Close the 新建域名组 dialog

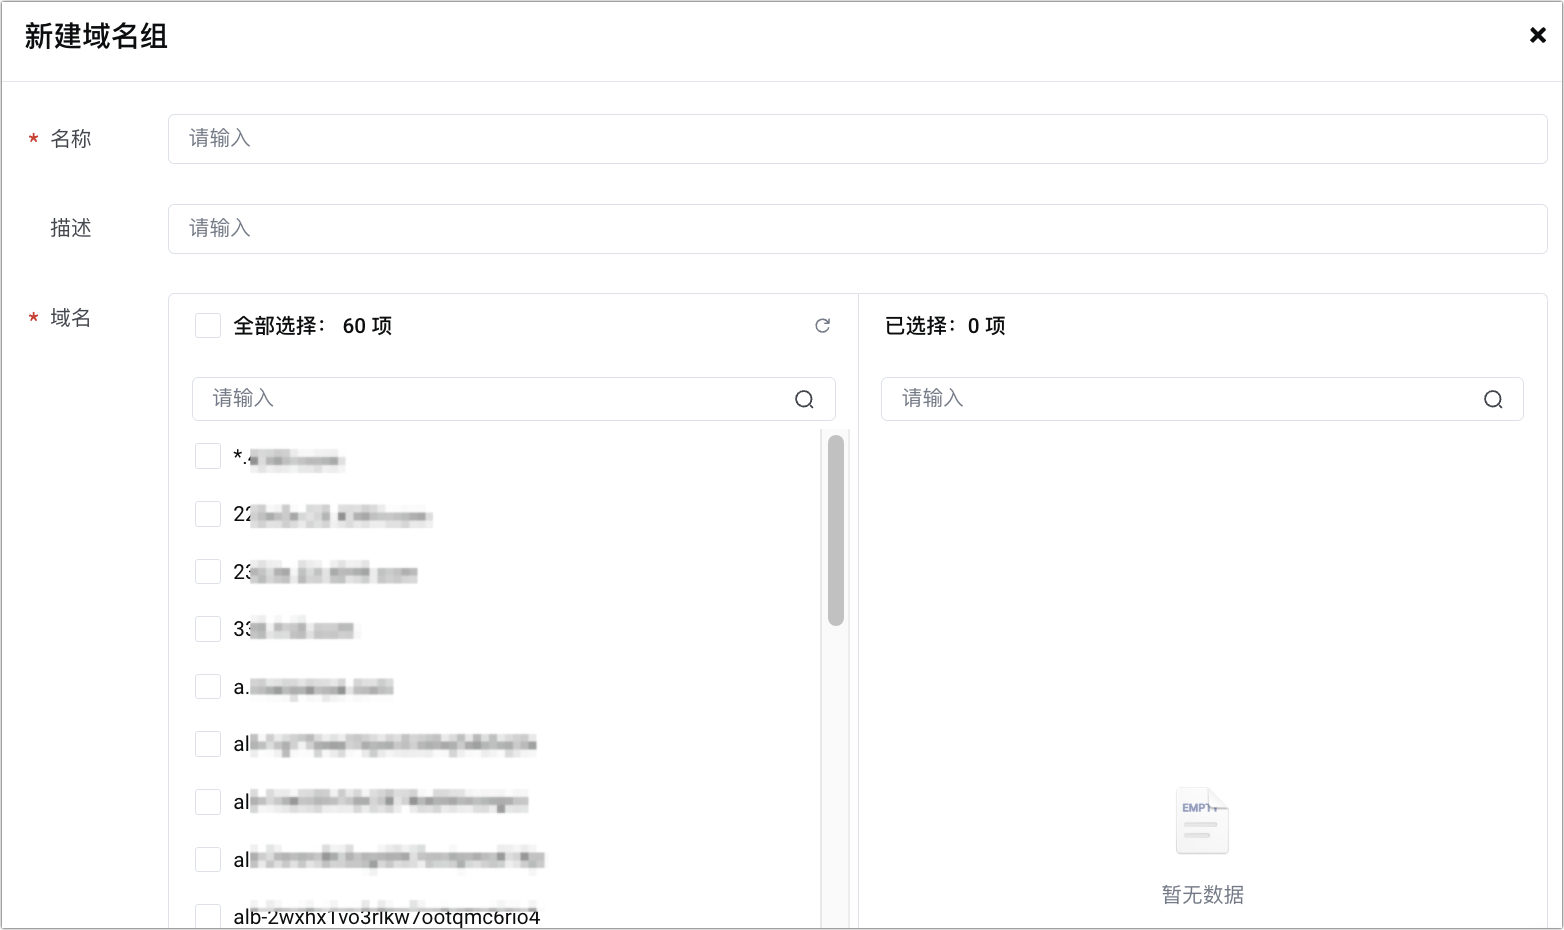tap(1538, 36)
